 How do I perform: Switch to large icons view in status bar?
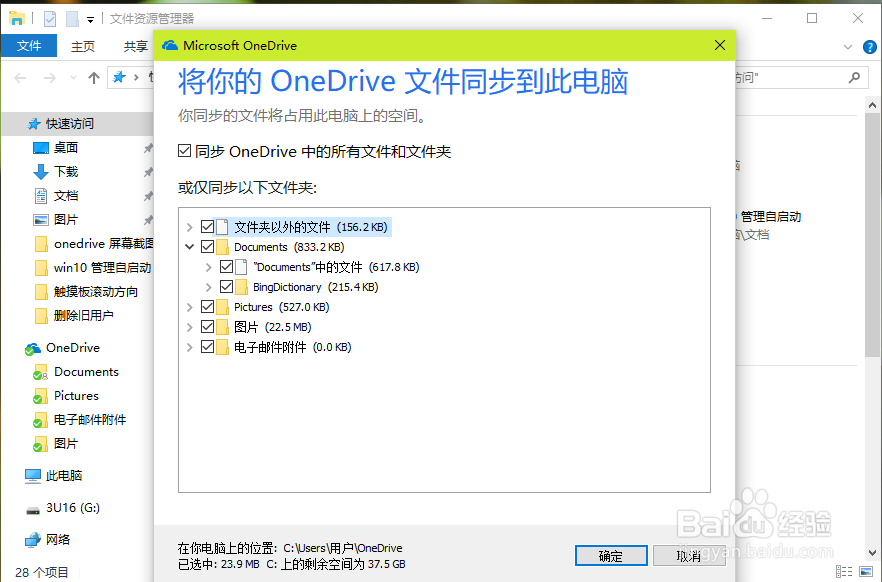coord(866,571)
